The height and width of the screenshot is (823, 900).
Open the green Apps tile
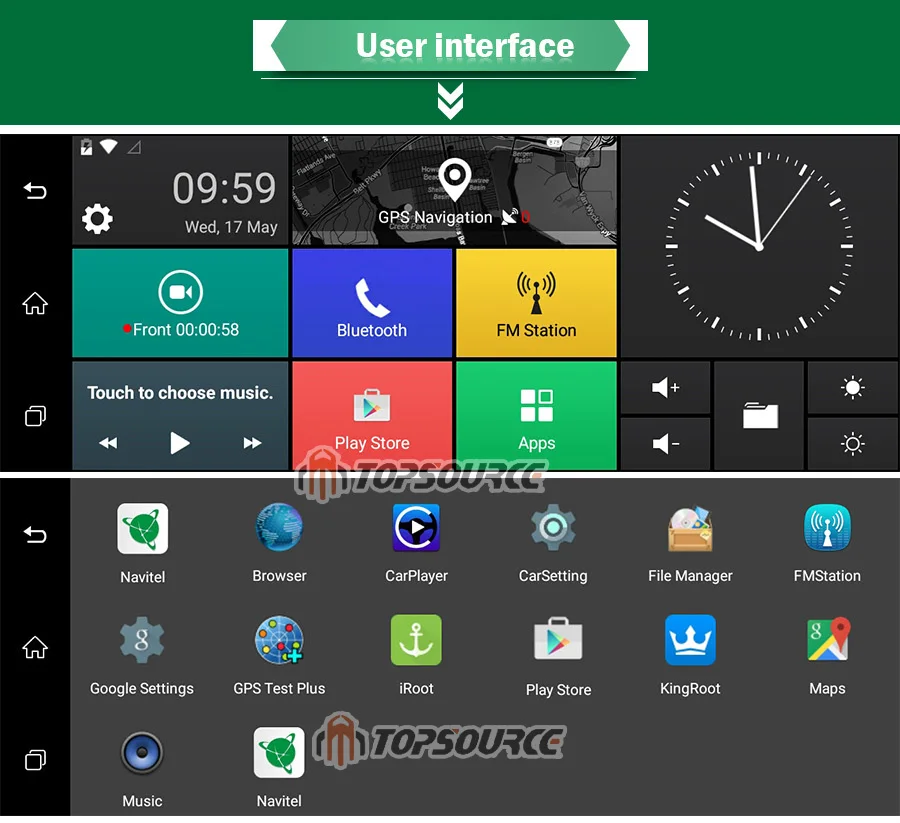(536, 416)
